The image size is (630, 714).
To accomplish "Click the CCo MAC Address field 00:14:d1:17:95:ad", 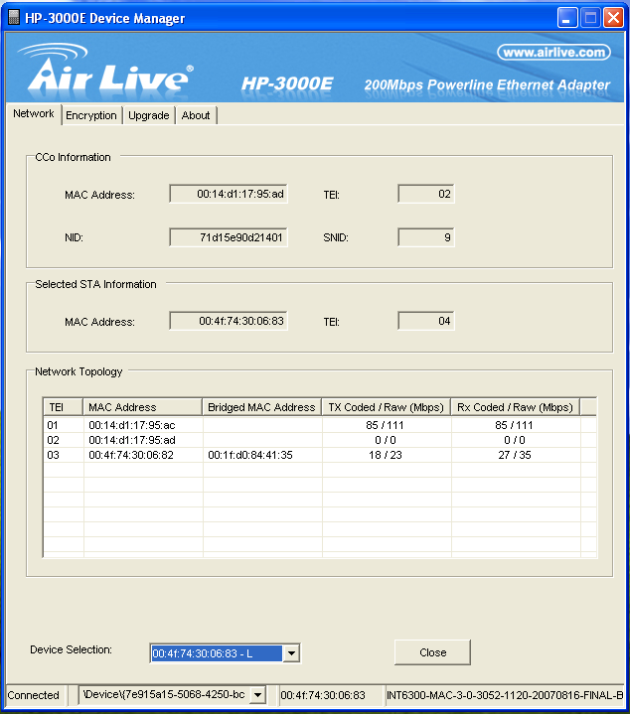I will (x=229, y=194).
